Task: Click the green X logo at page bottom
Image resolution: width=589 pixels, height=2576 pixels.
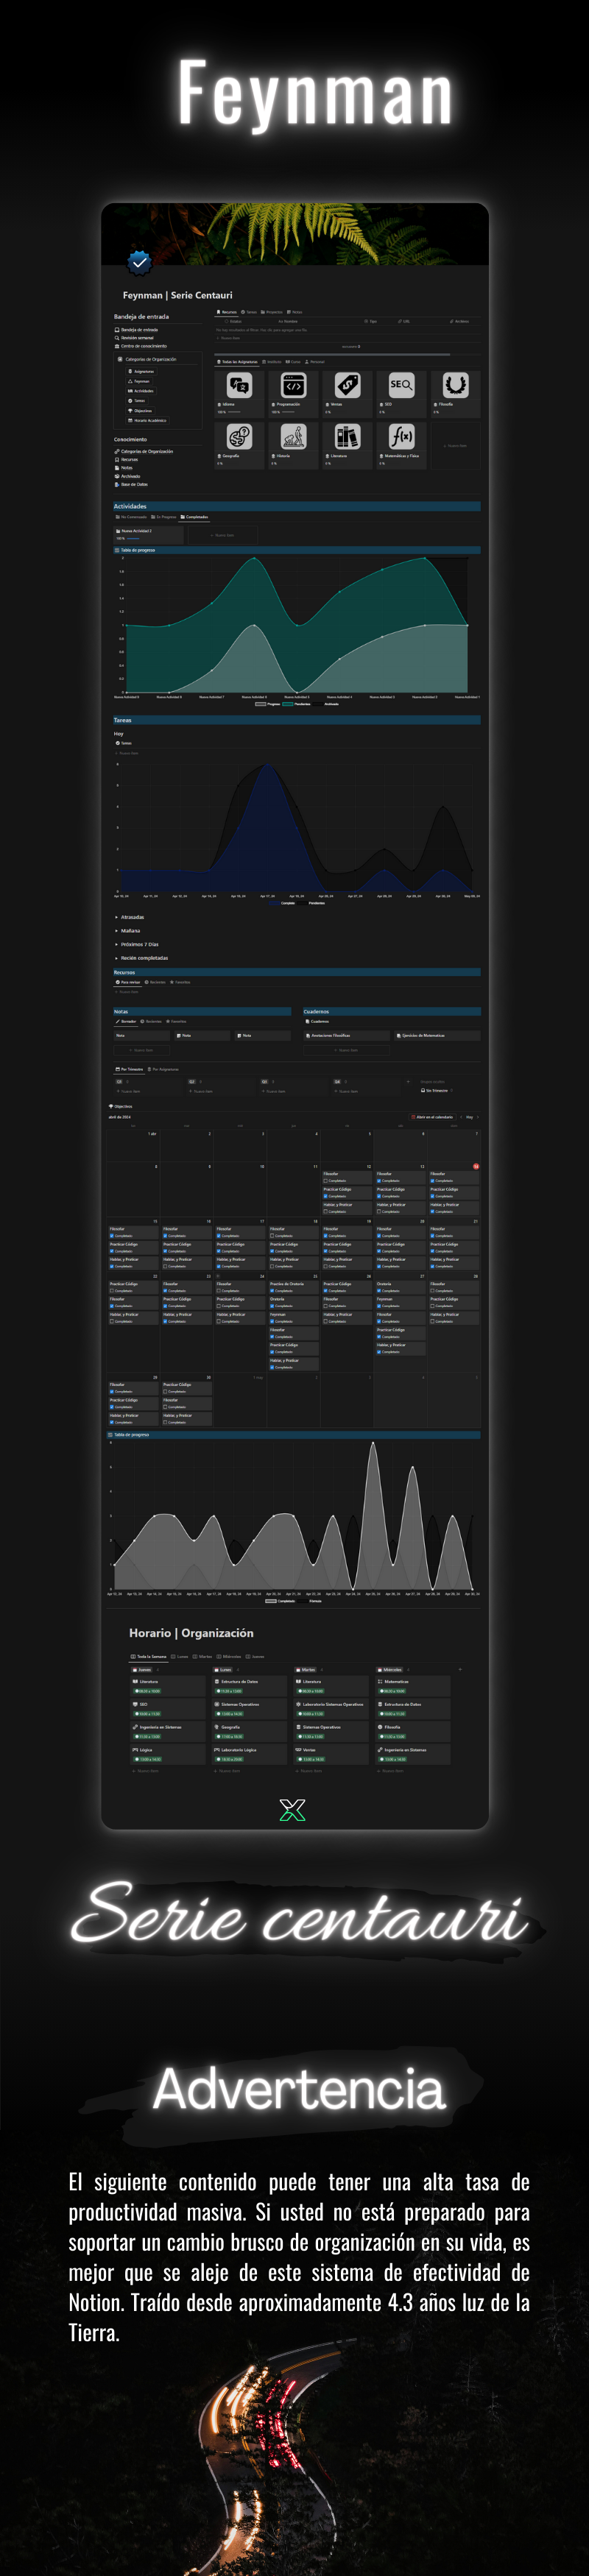Action: [293, 1809]
